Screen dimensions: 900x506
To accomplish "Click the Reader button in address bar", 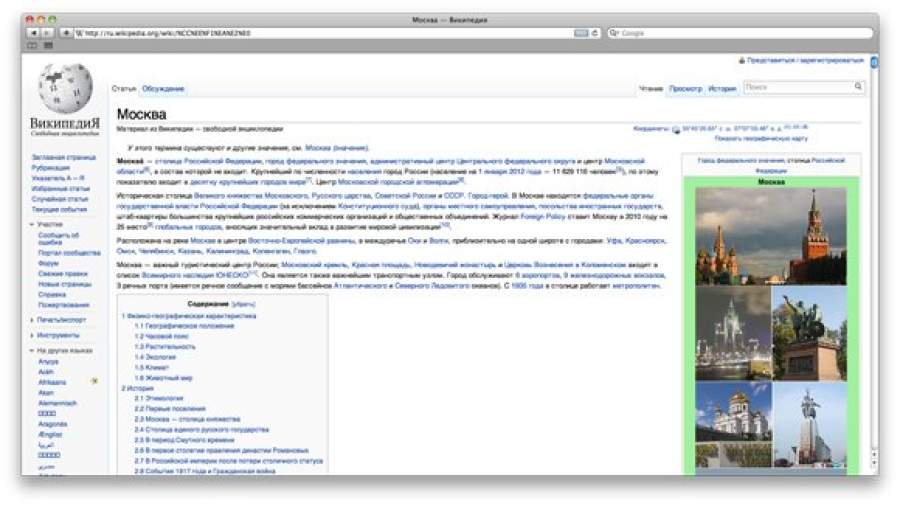I will [581, 33].
